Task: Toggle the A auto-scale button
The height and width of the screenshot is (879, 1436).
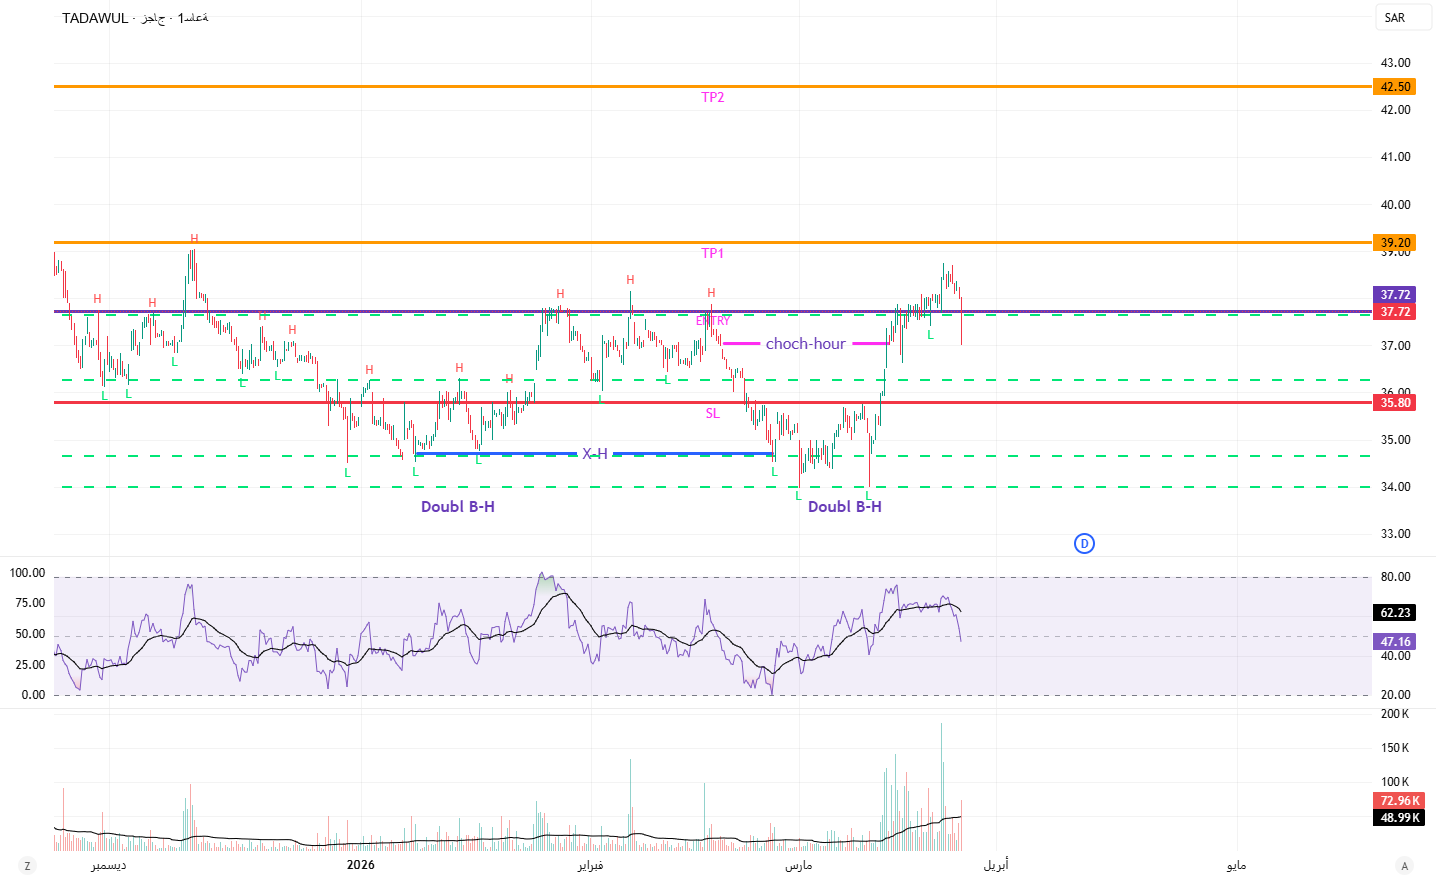Action: coord(1404,866)
